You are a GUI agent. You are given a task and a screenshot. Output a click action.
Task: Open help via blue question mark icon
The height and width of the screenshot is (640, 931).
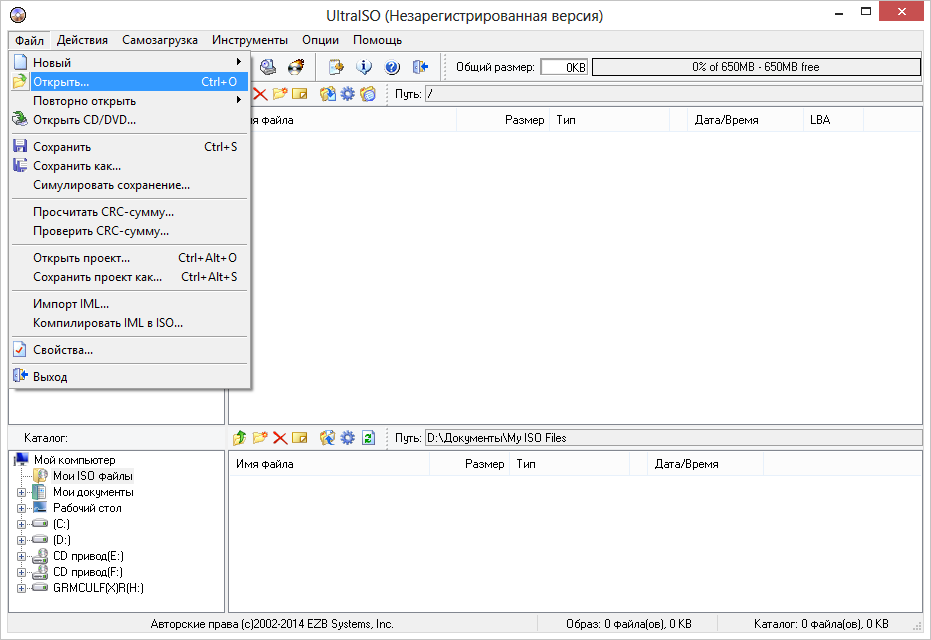click(x=392, y=67)
